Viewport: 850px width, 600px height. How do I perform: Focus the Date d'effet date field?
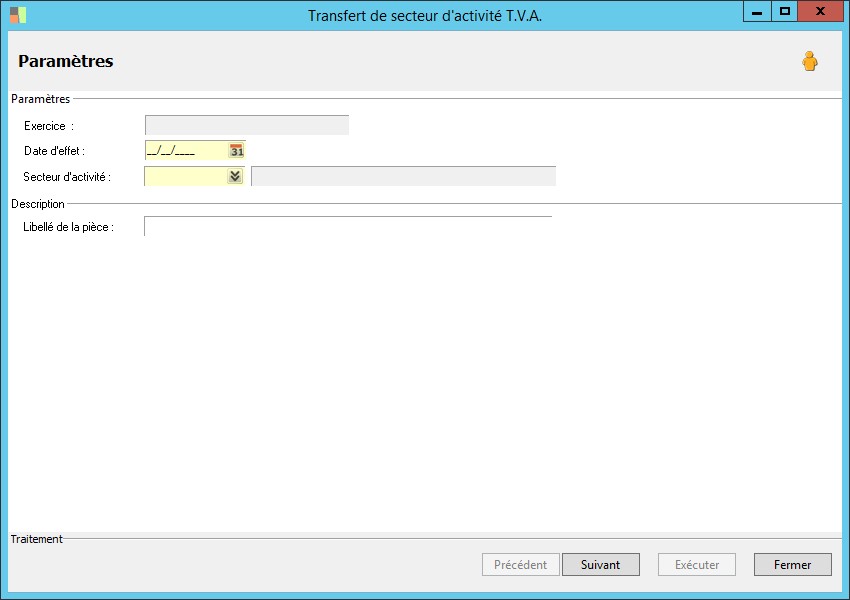tap(187, 151)
